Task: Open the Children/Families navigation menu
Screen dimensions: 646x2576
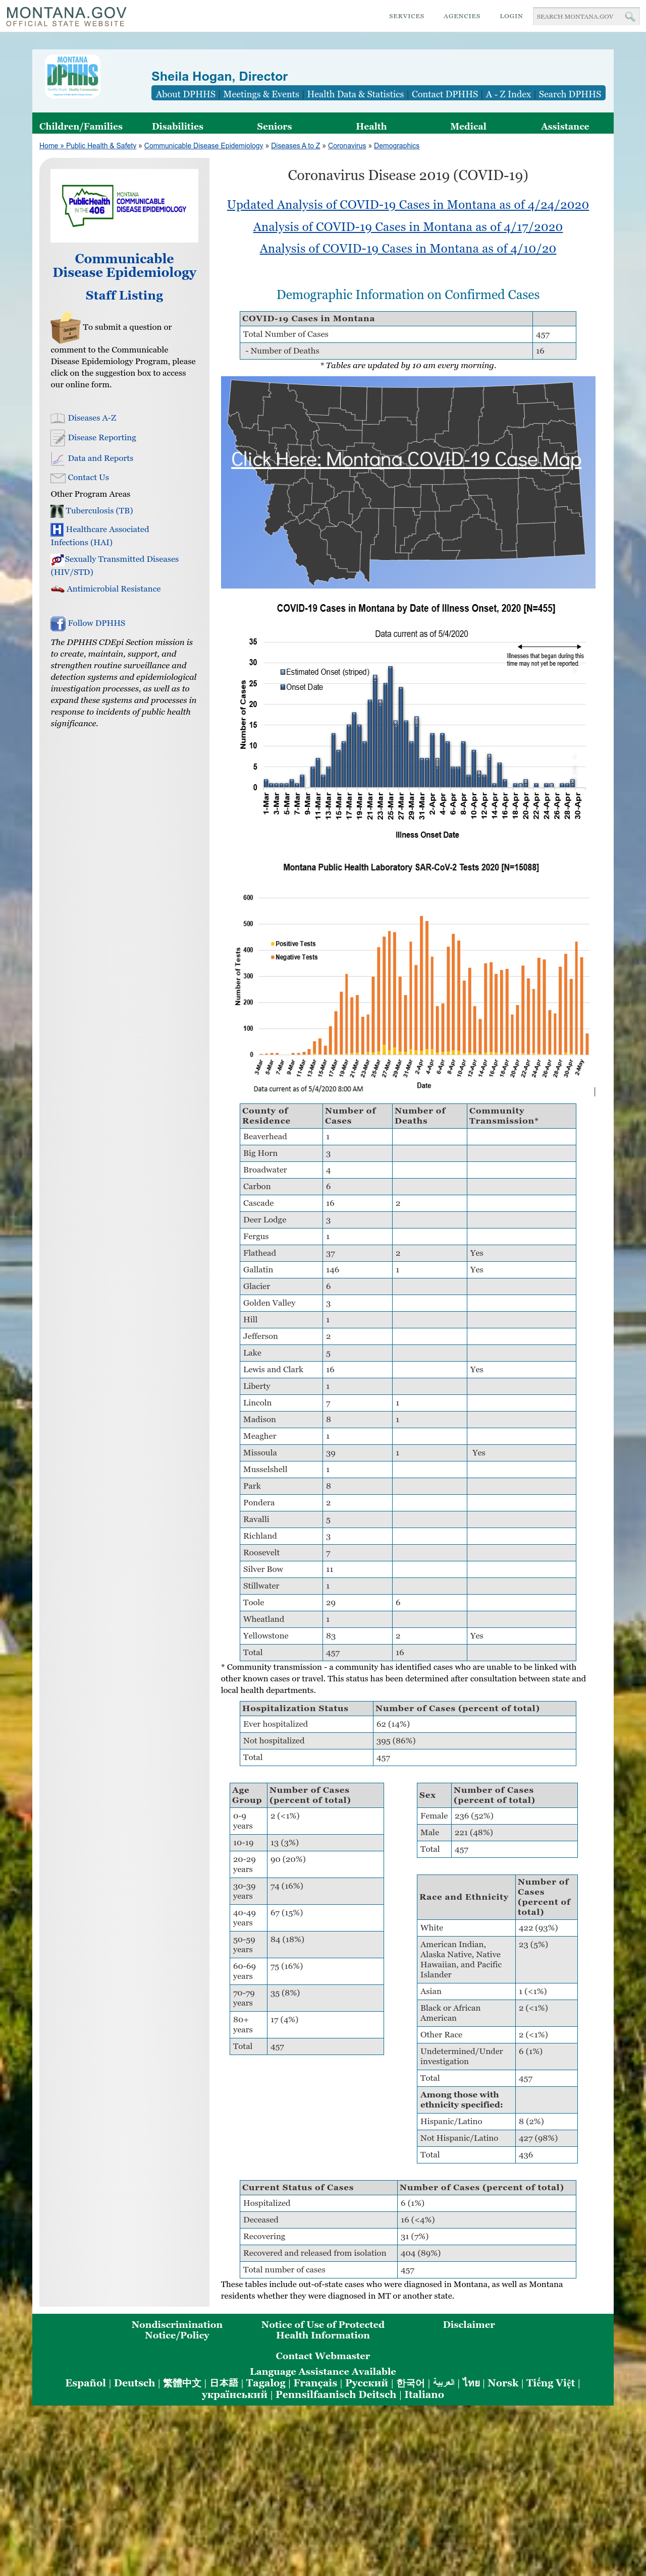Action: pyautogui.click(x=81, y=126)
